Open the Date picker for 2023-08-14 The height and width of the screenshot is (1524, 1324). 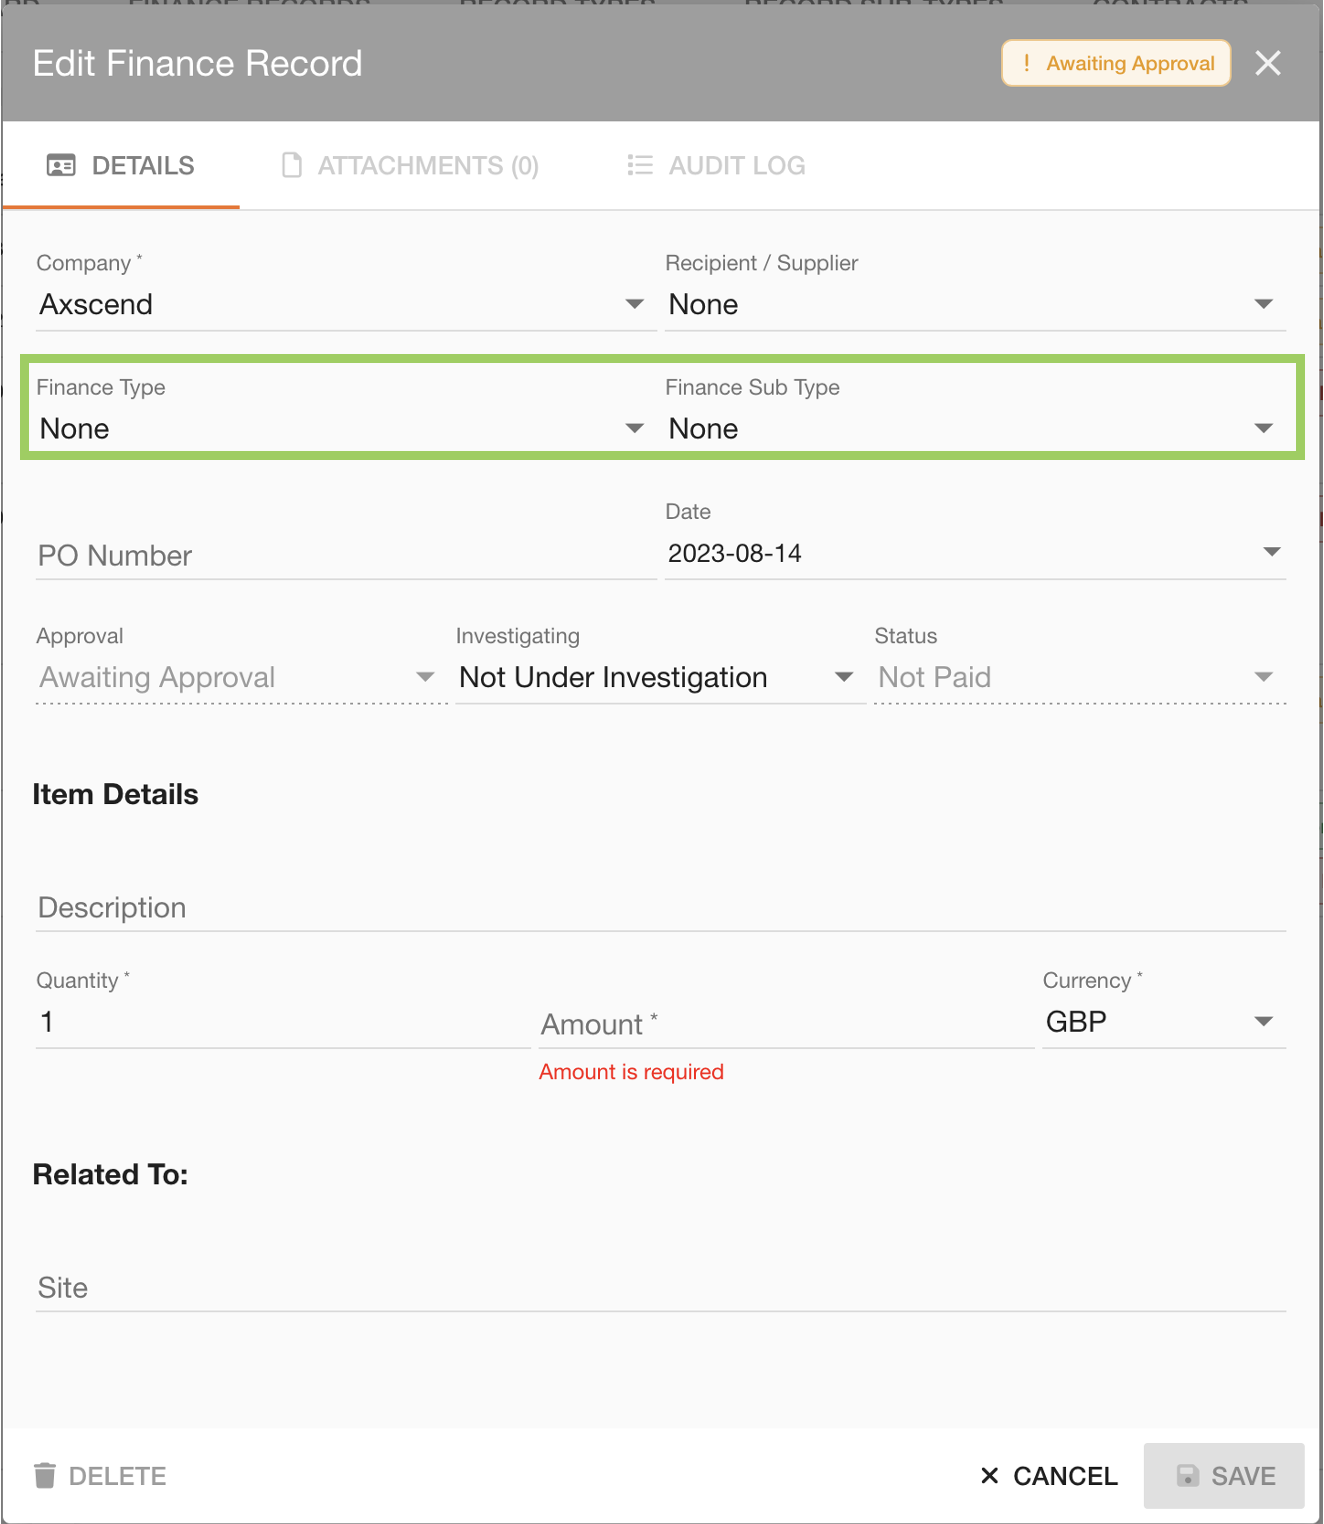(1270, 551)
